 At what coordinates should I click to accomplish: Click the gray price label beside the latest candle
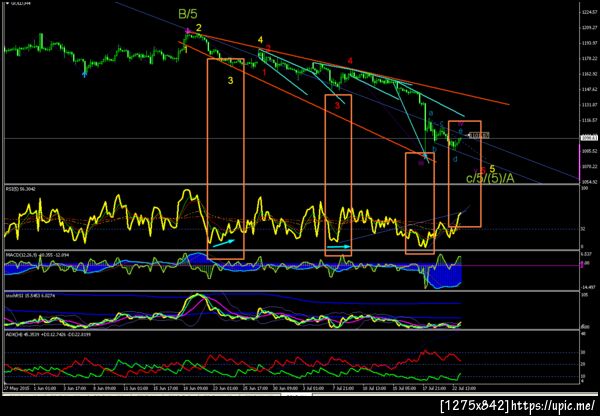pyautogui.click(x=479, y=135)
